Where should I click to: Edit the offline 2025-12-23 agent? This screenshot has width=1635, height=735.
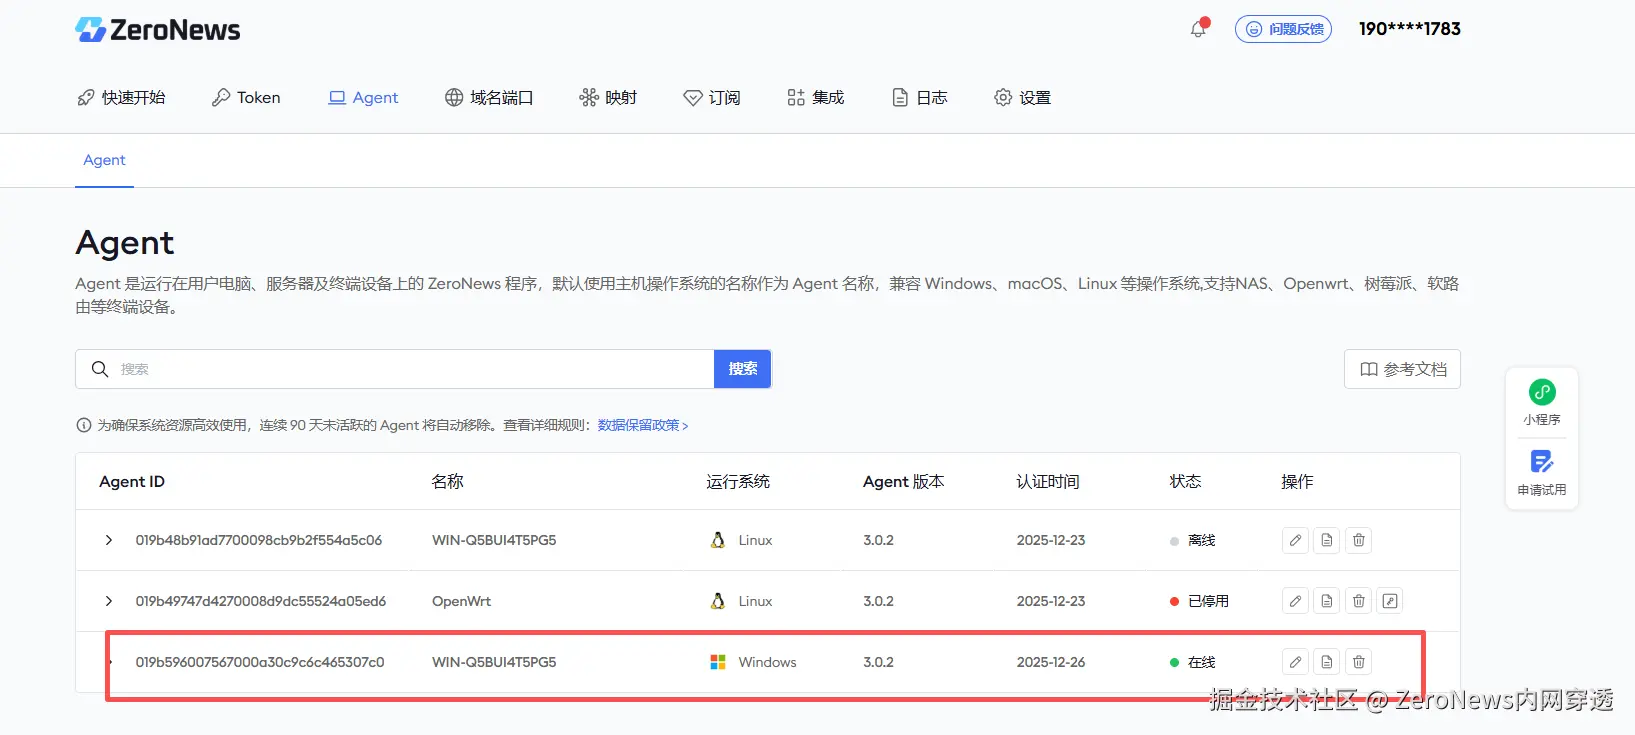click(1295, 540)
